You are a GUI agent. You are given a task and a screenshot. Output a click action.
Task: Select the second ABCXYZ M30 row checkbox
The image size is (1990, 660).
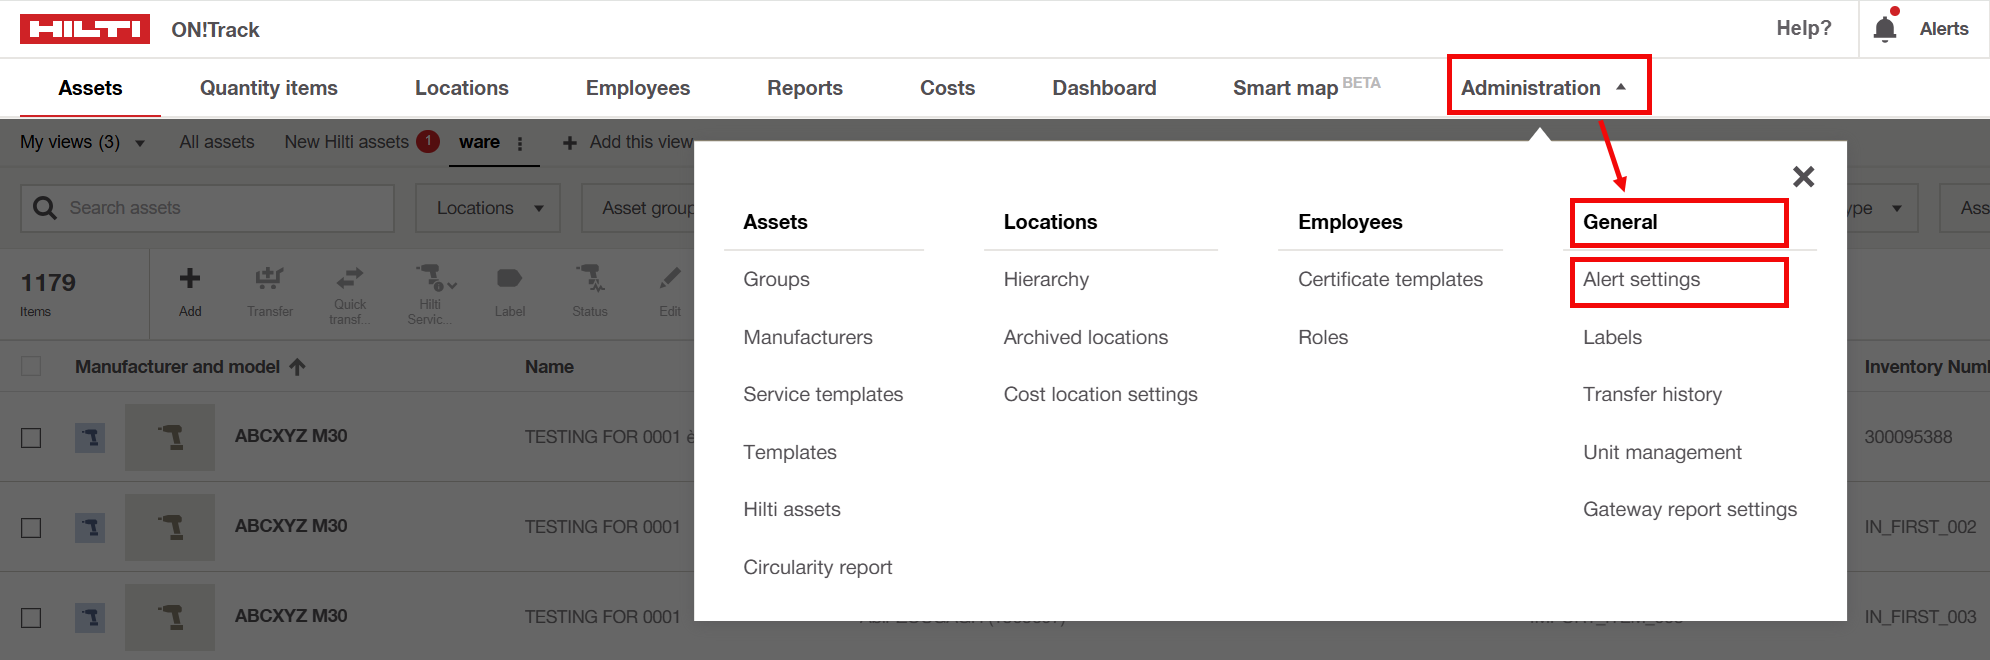(31, 528)
